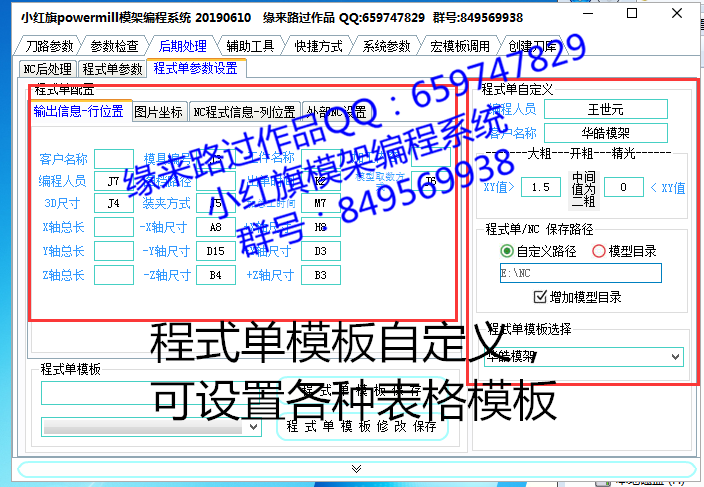Screen dimensions: 704x487
Task: Open the NC程式信息-列位置 tab
Action: tap(244, 112)
